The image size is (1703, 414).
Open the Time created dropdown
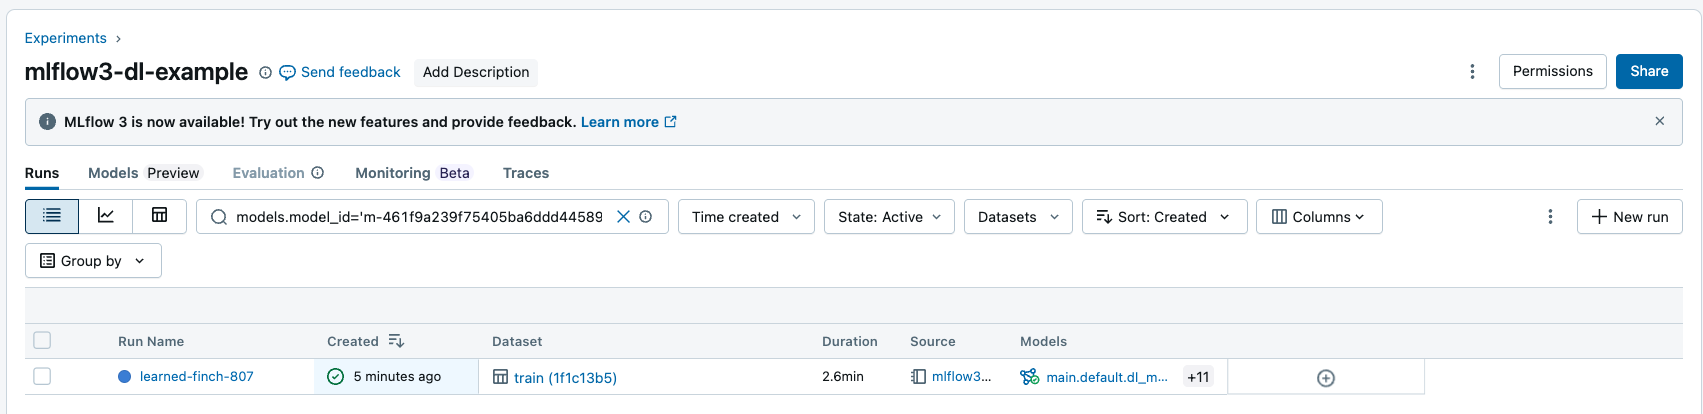point(746,217)
